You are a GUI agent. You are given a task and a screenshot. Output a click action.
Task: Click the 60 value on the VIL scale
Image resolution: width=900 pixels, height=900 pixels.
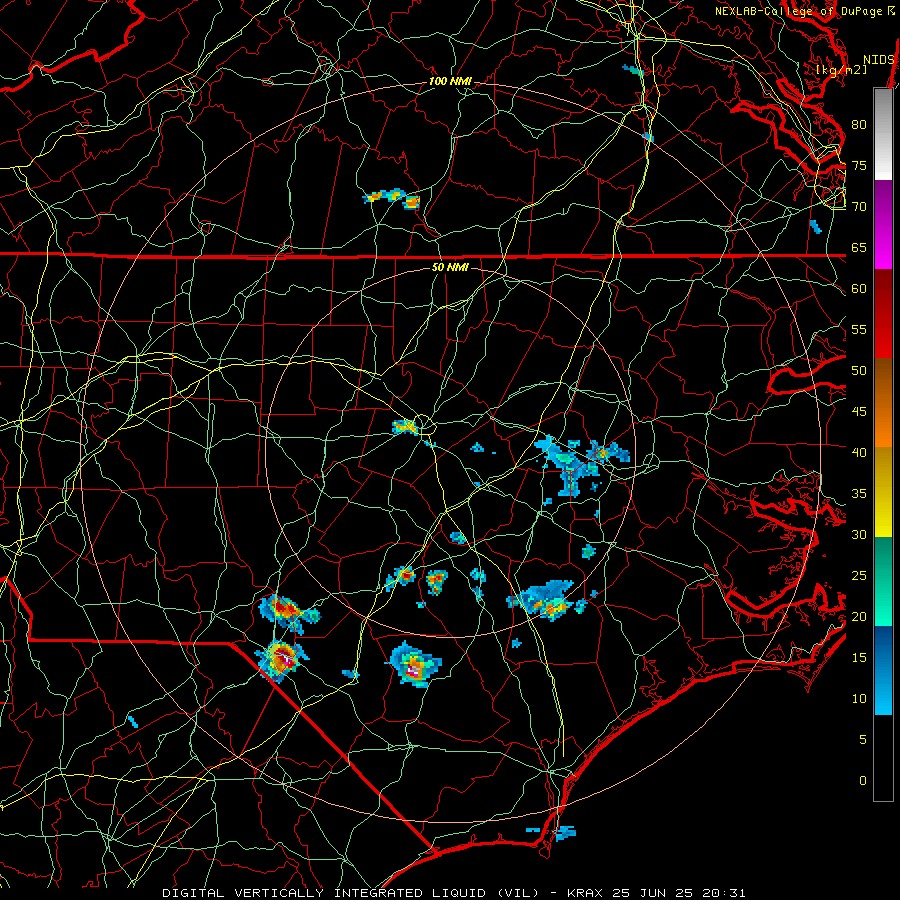pyautogui.click(x=859, y=289)
